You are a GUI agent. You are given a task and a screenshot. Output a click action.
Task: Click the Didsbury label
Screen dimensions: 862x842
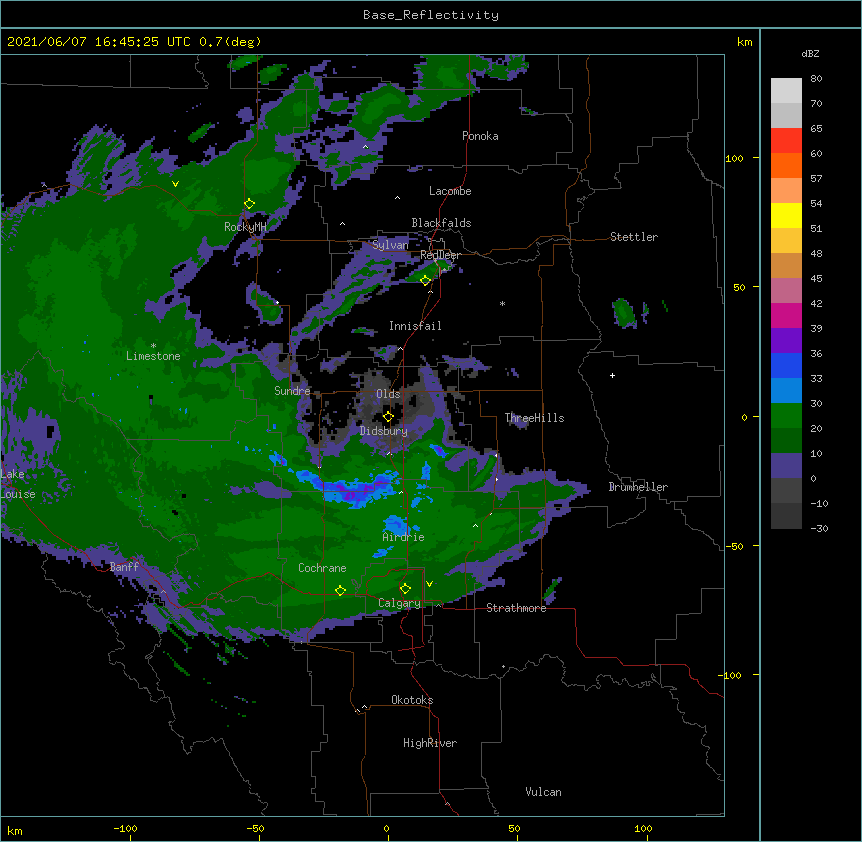pos(384,431)
